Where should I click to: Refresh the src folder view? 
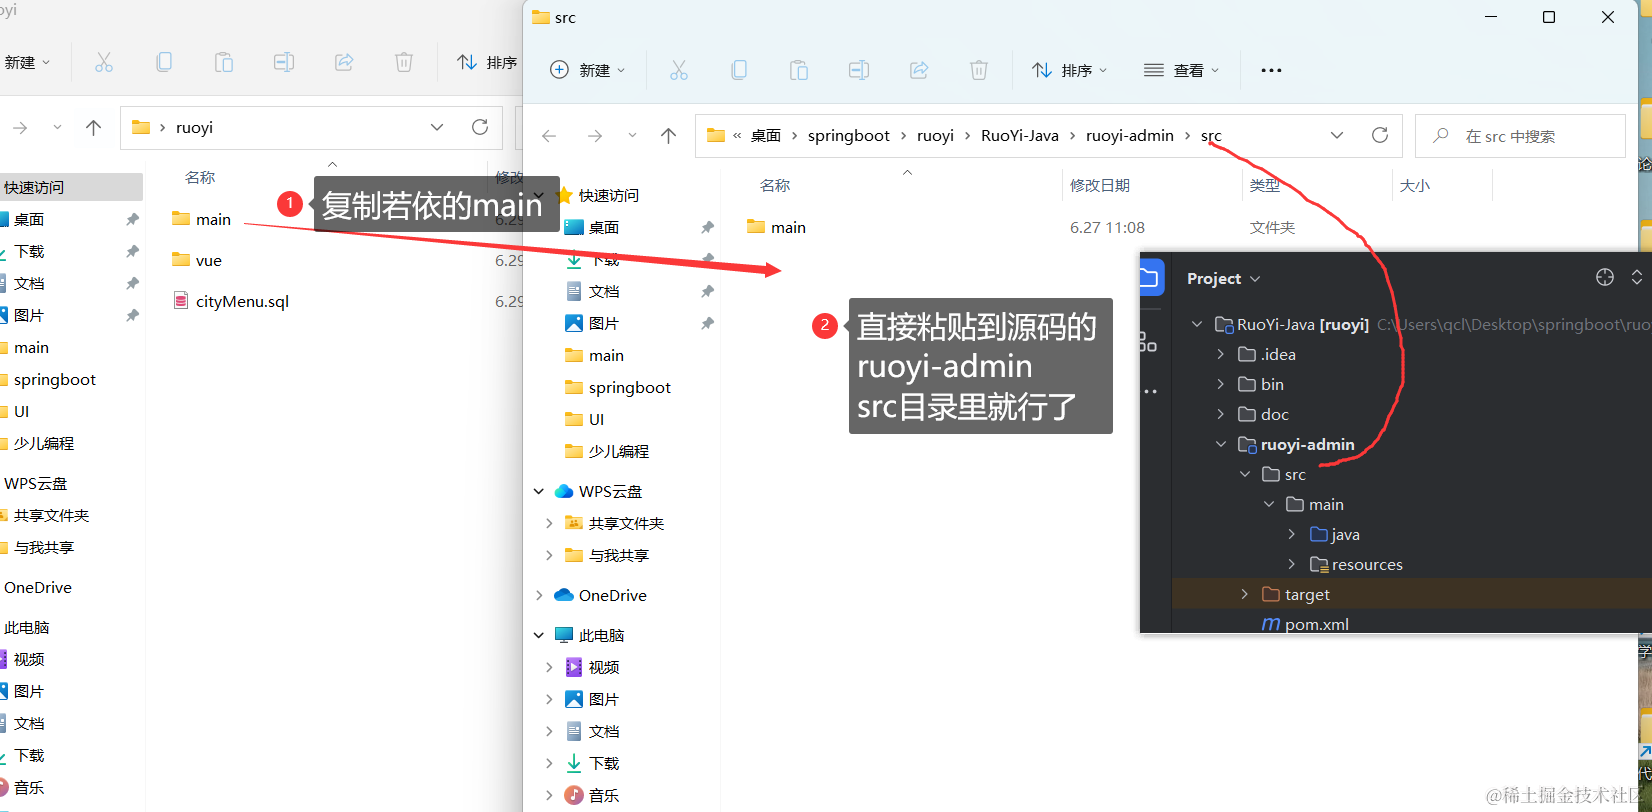point(1380,135)
